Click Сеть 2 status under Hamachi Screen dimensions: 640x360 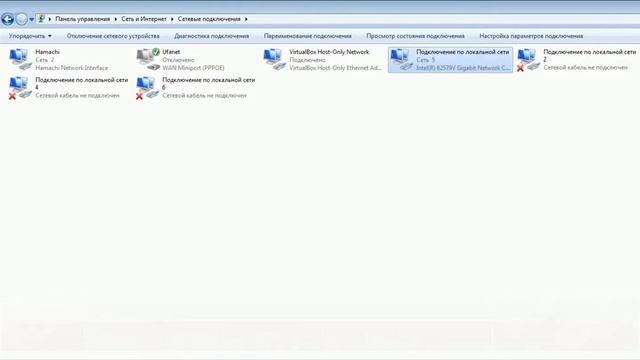coord(44,60)
